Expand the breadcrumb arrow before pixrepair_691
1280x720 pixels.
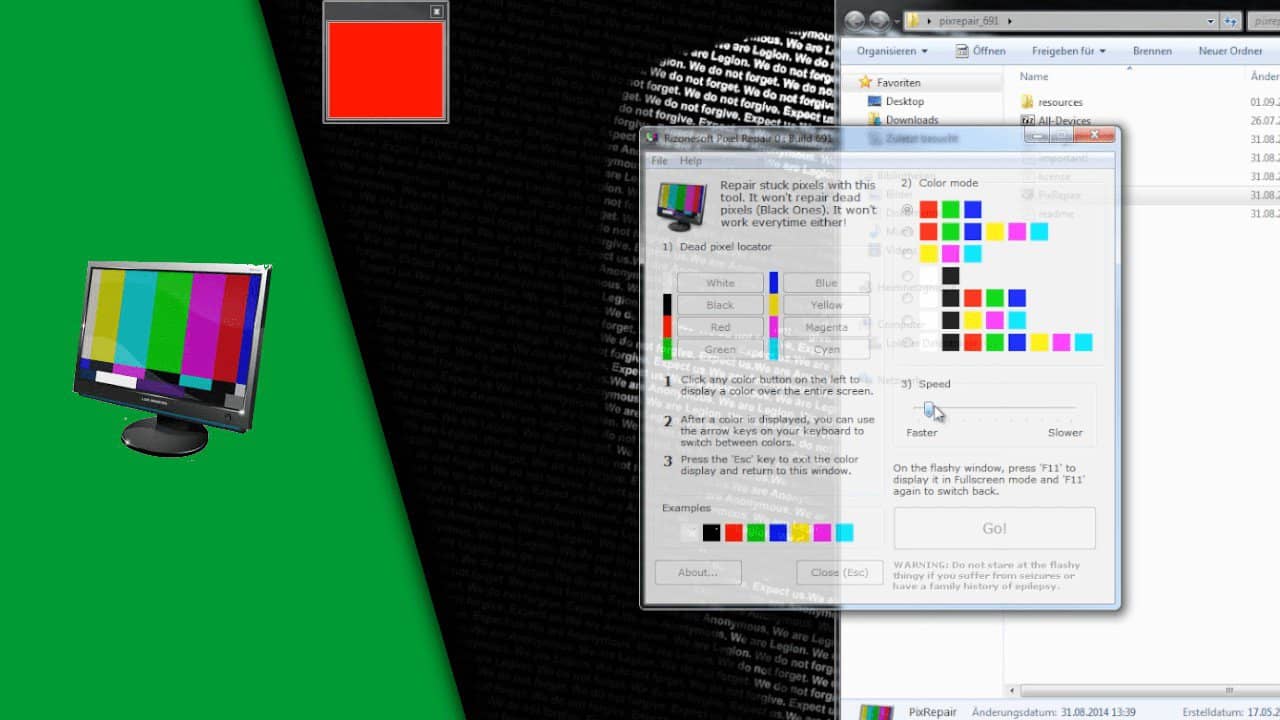tap(931, 21)
